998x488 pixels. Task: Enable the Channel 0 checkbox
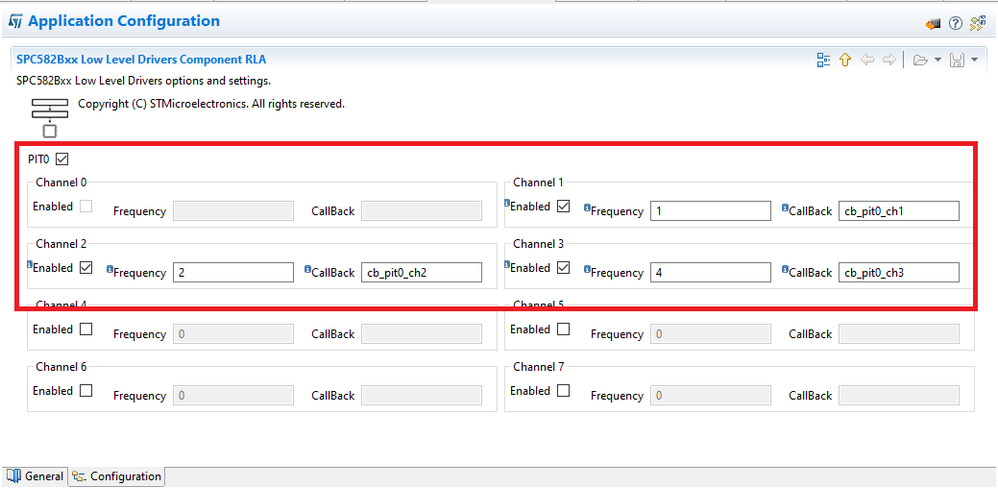pos(86,206)
